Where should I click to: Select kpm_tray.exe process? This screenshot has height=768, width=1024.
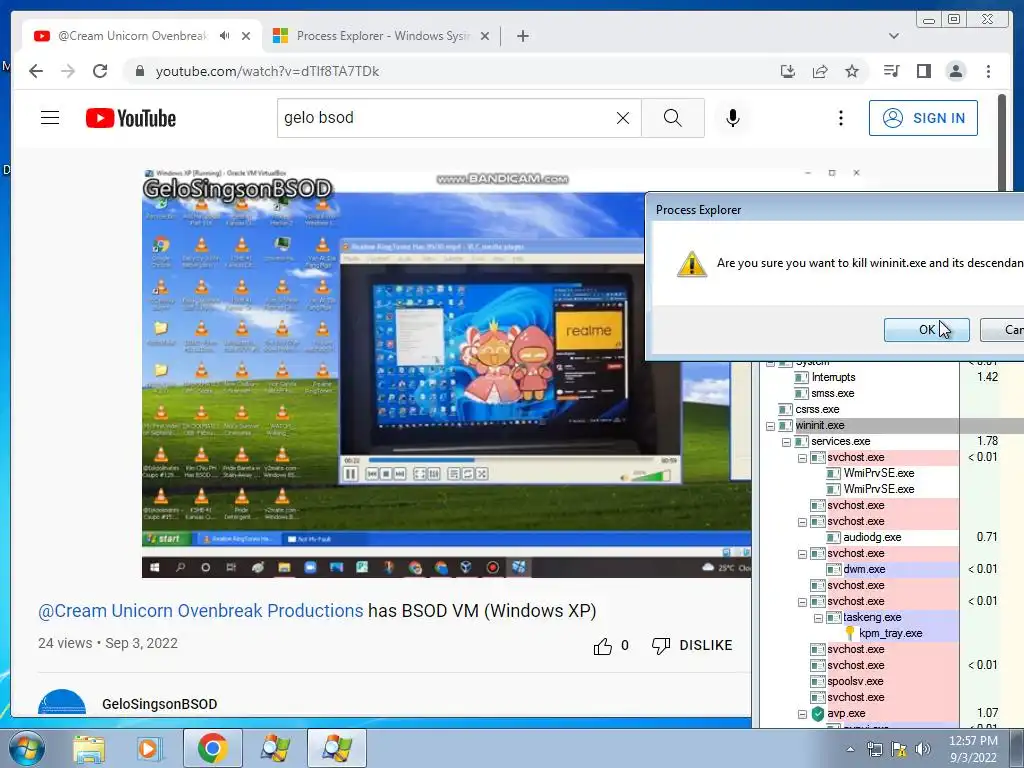point(890,633)
